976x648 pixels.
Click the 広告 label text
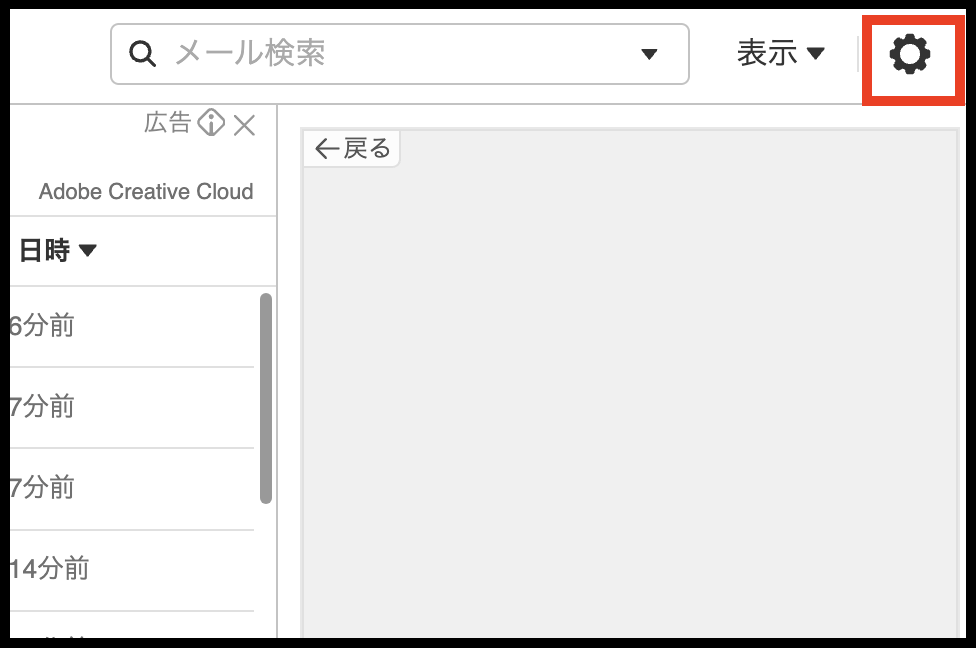click(167, 123)
